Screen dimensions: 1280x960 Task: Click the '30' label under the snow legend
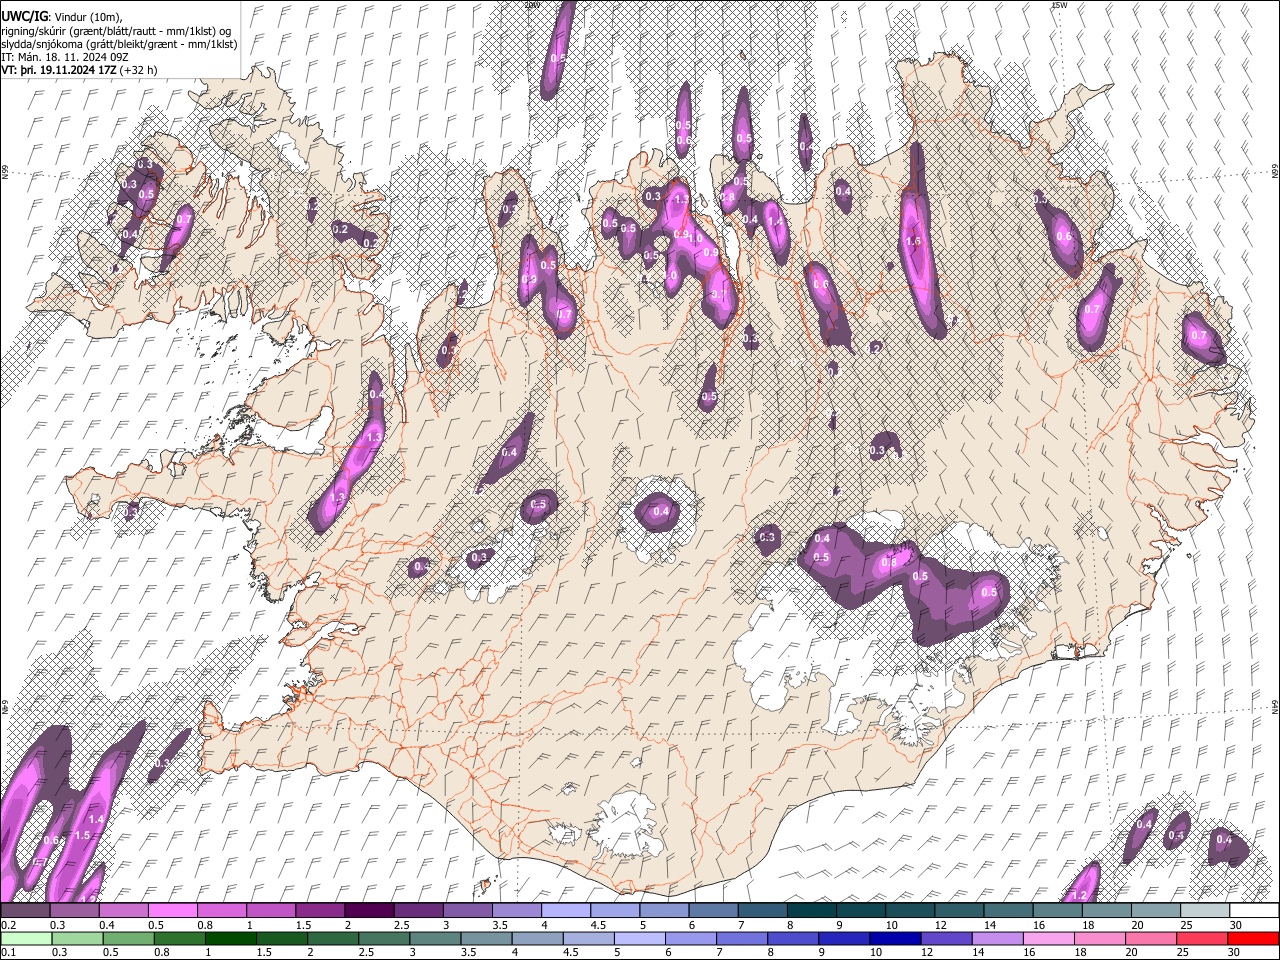click(1235, 925)
